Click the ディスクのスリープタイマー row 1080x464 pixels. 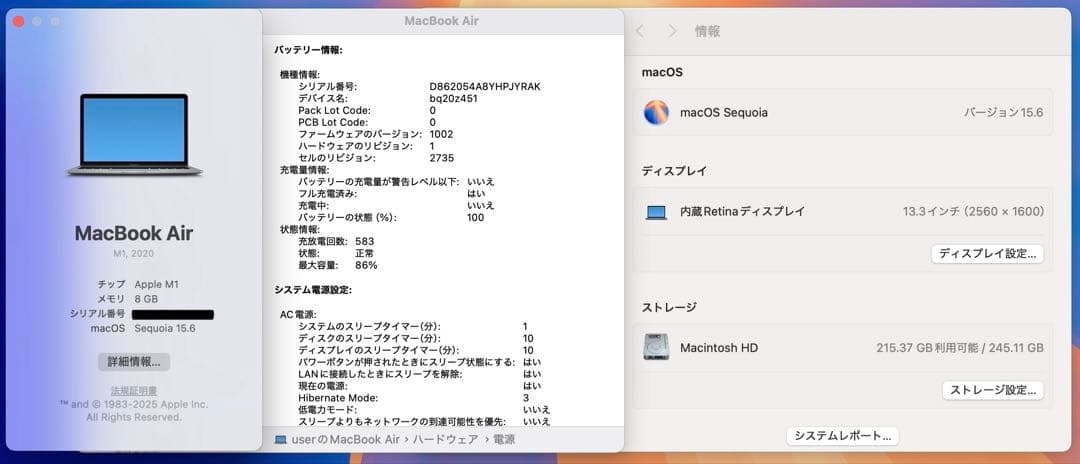(416, 338)
